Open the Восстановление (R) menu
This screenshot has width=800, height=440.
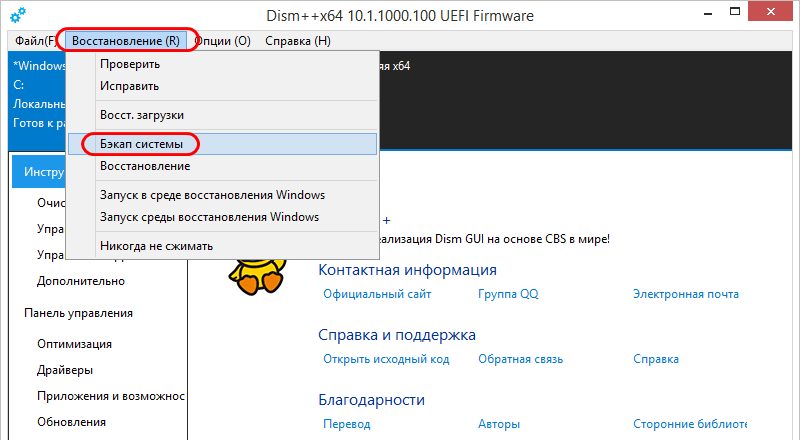click(126, 41)
